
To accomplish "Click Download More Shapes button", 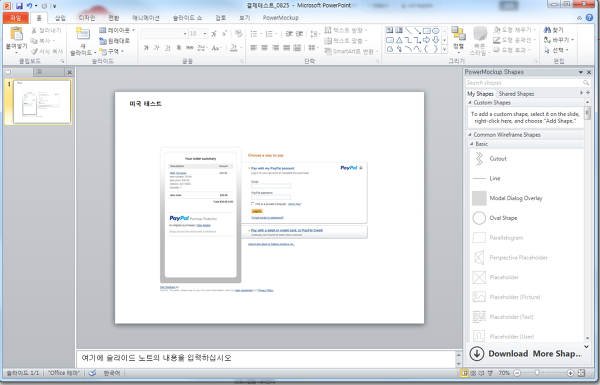I will [526, 354].
